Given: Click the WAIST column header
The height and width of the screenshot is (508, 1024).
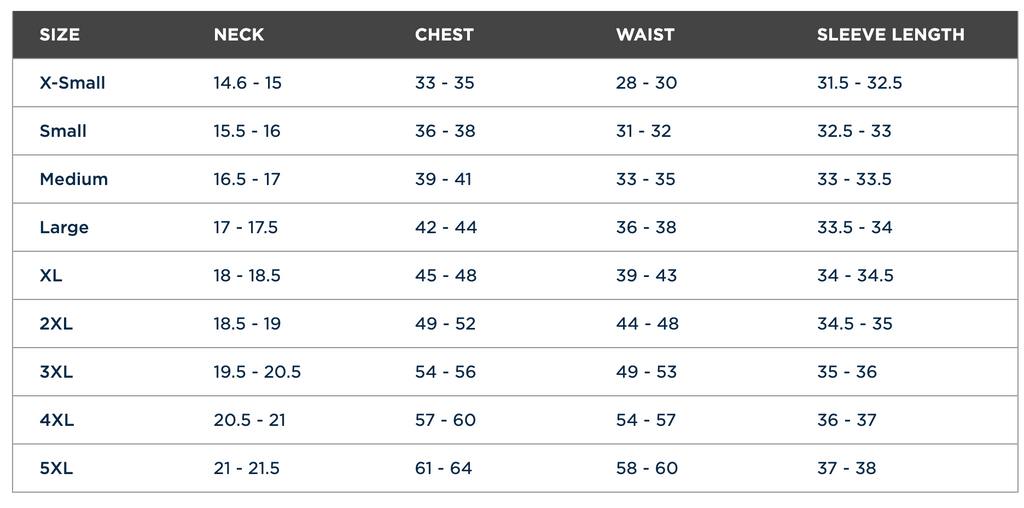Looking at the screenshot, I should click(x=645, y=35).
